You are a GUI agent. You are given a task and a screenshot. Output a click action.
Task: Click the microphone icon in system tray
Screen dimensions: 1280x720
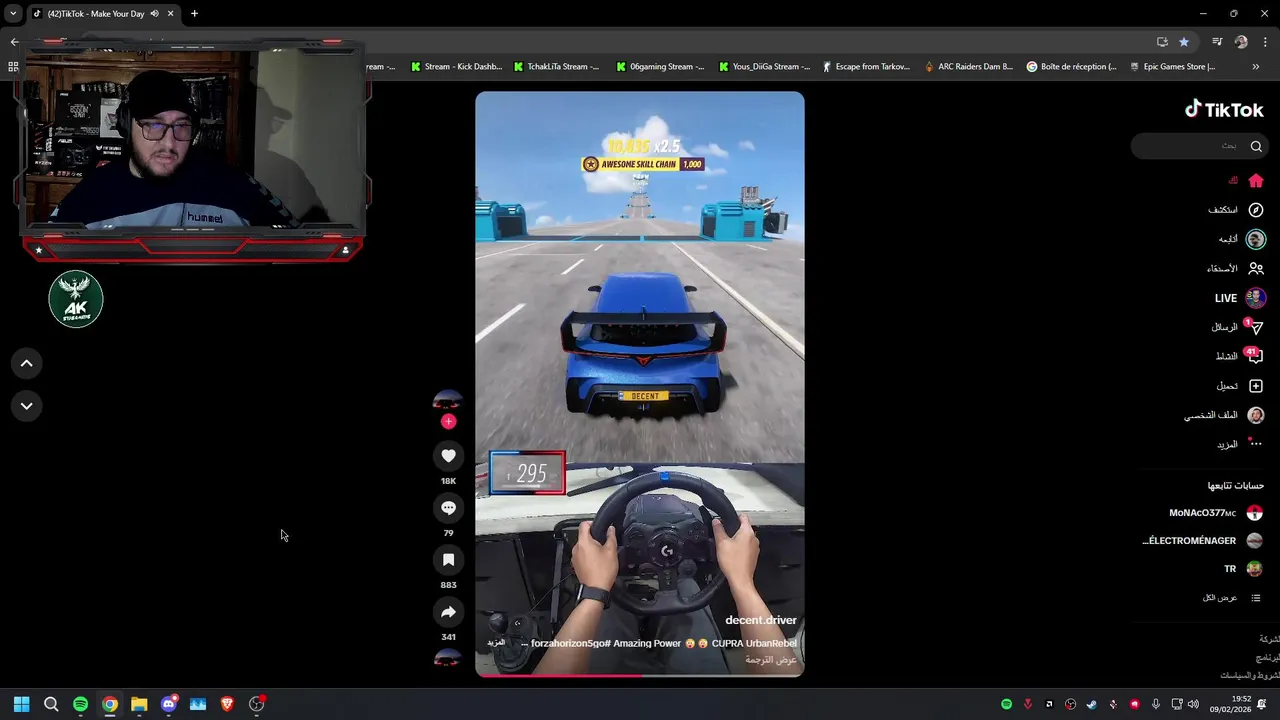tap(1156, 704)
